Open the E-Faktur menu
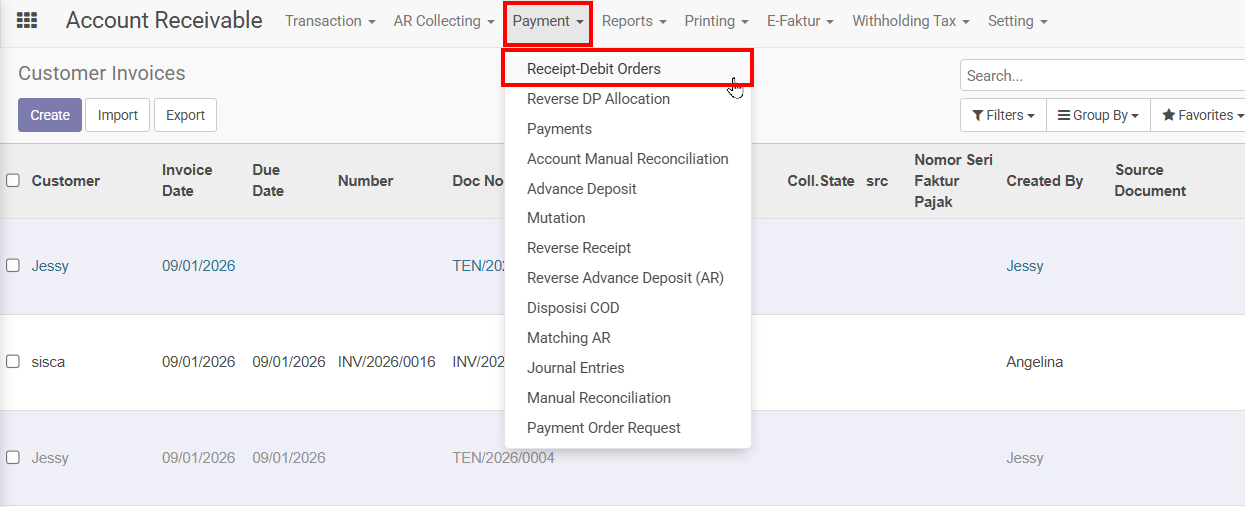This screenshot has height=507, width=1245. click(800, 21)
